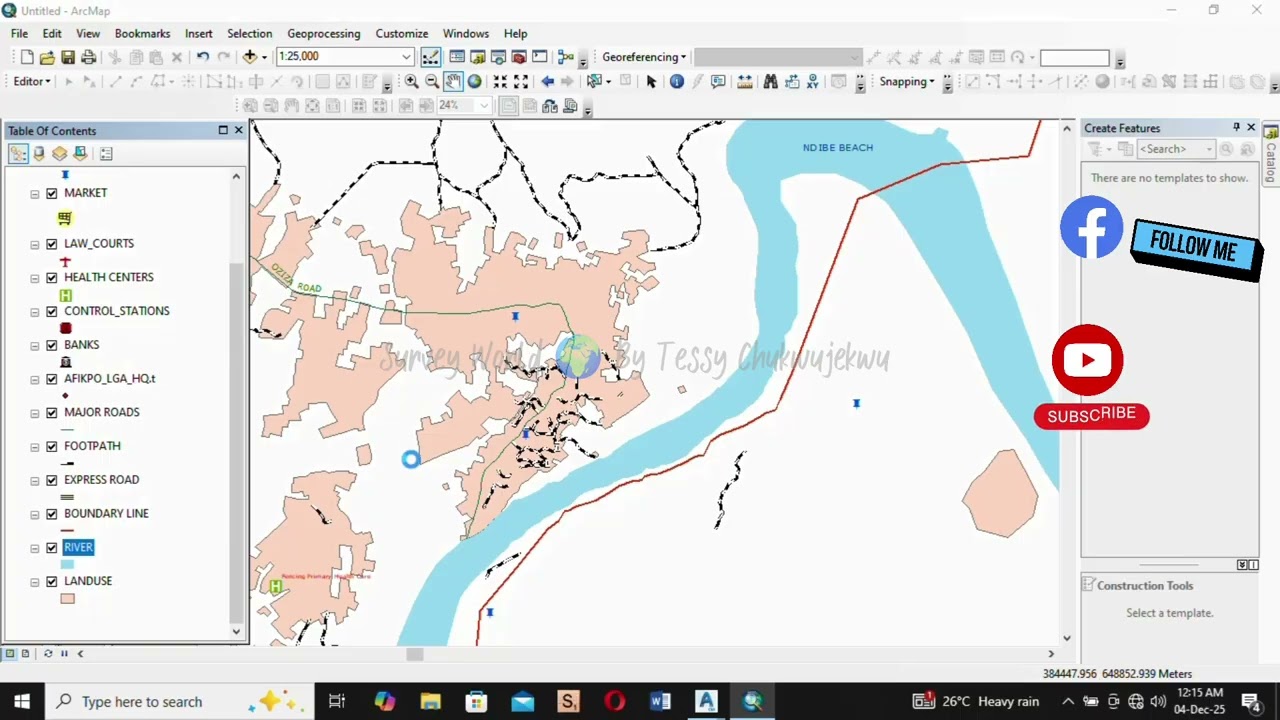Image resolution: width=1280 pixels, height=720 pixels.
Task: Open the map scale 1:25,000 dropdown
Action: point(406,57)
